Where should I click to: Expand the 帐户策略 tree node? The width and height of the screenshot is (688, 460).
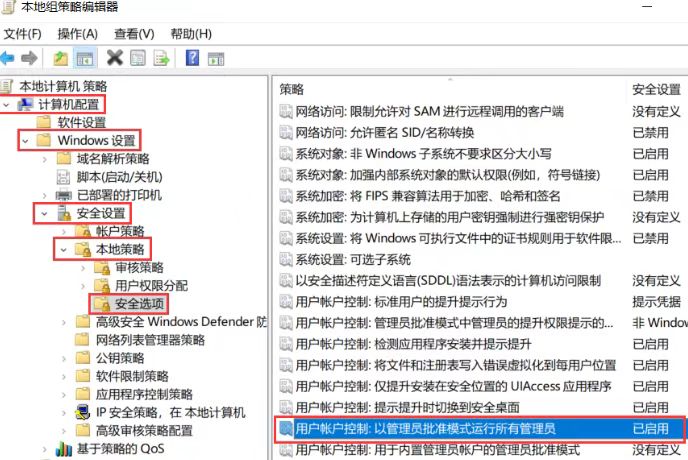click(63, 231)
